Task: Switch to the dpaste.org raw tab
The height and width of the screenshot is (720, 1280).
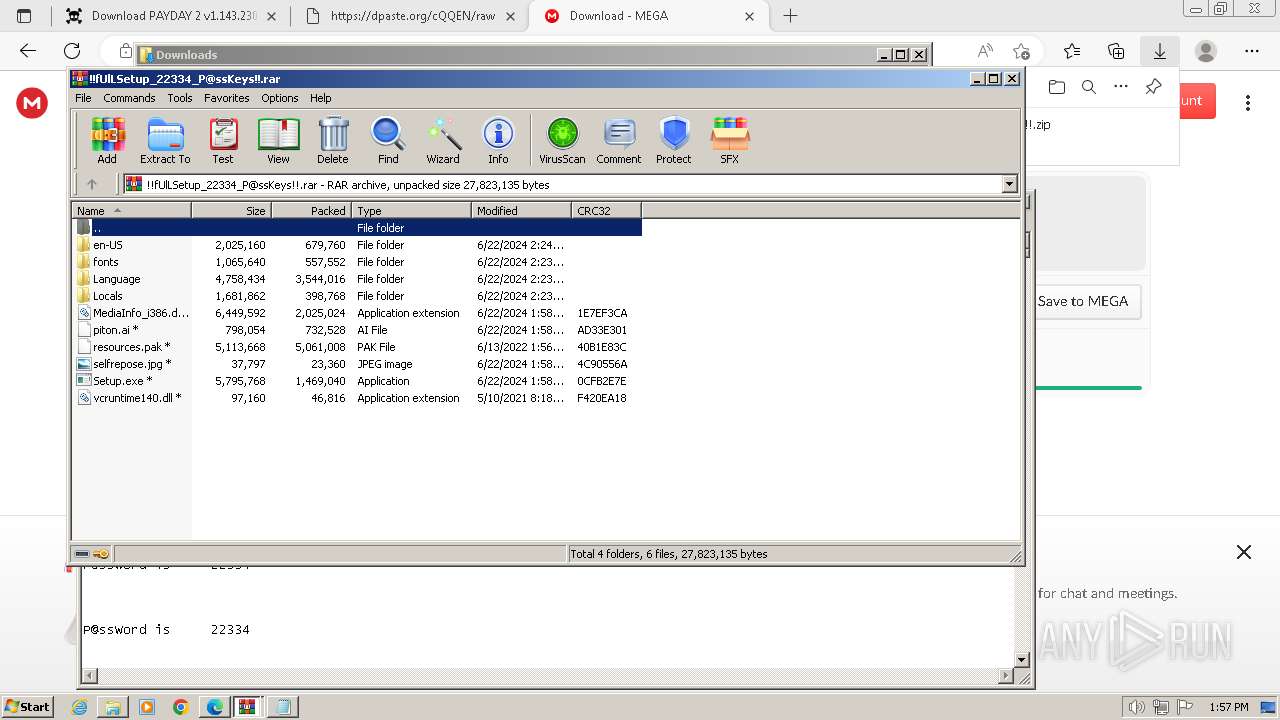Action: [412, 16]
